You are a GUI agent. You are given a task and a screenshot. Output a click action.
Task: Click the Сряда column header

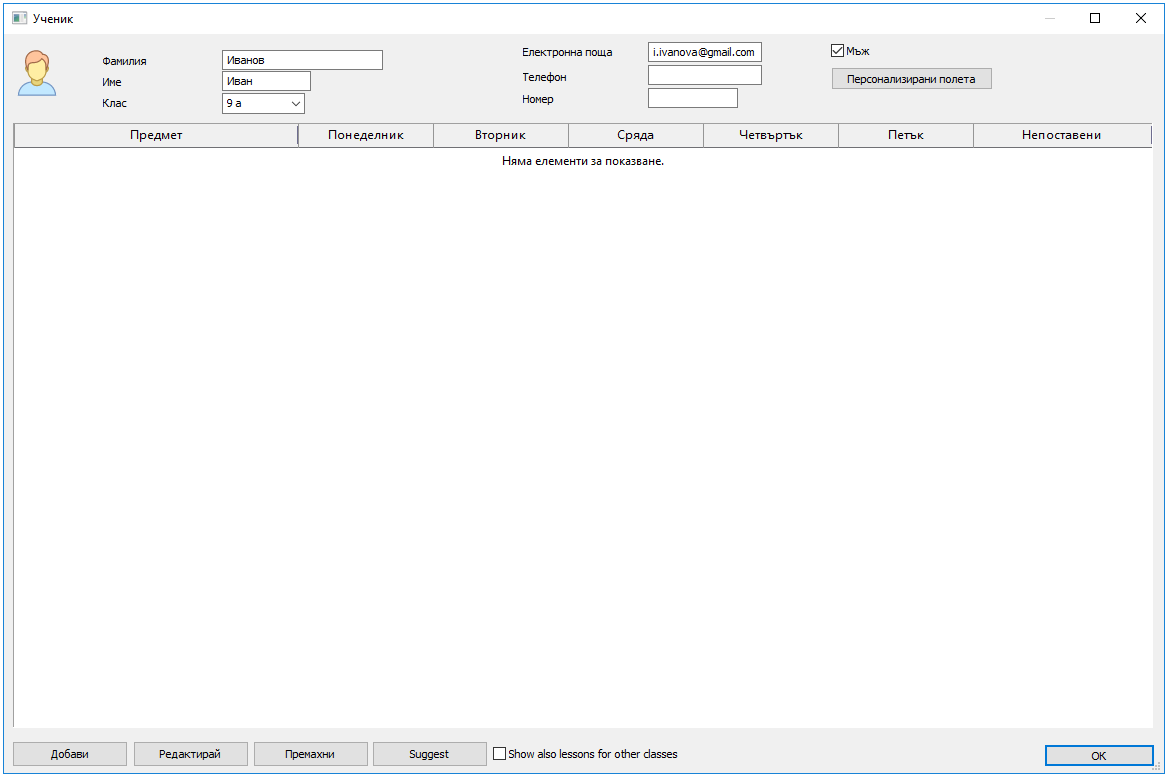click(x=636, y=135)
